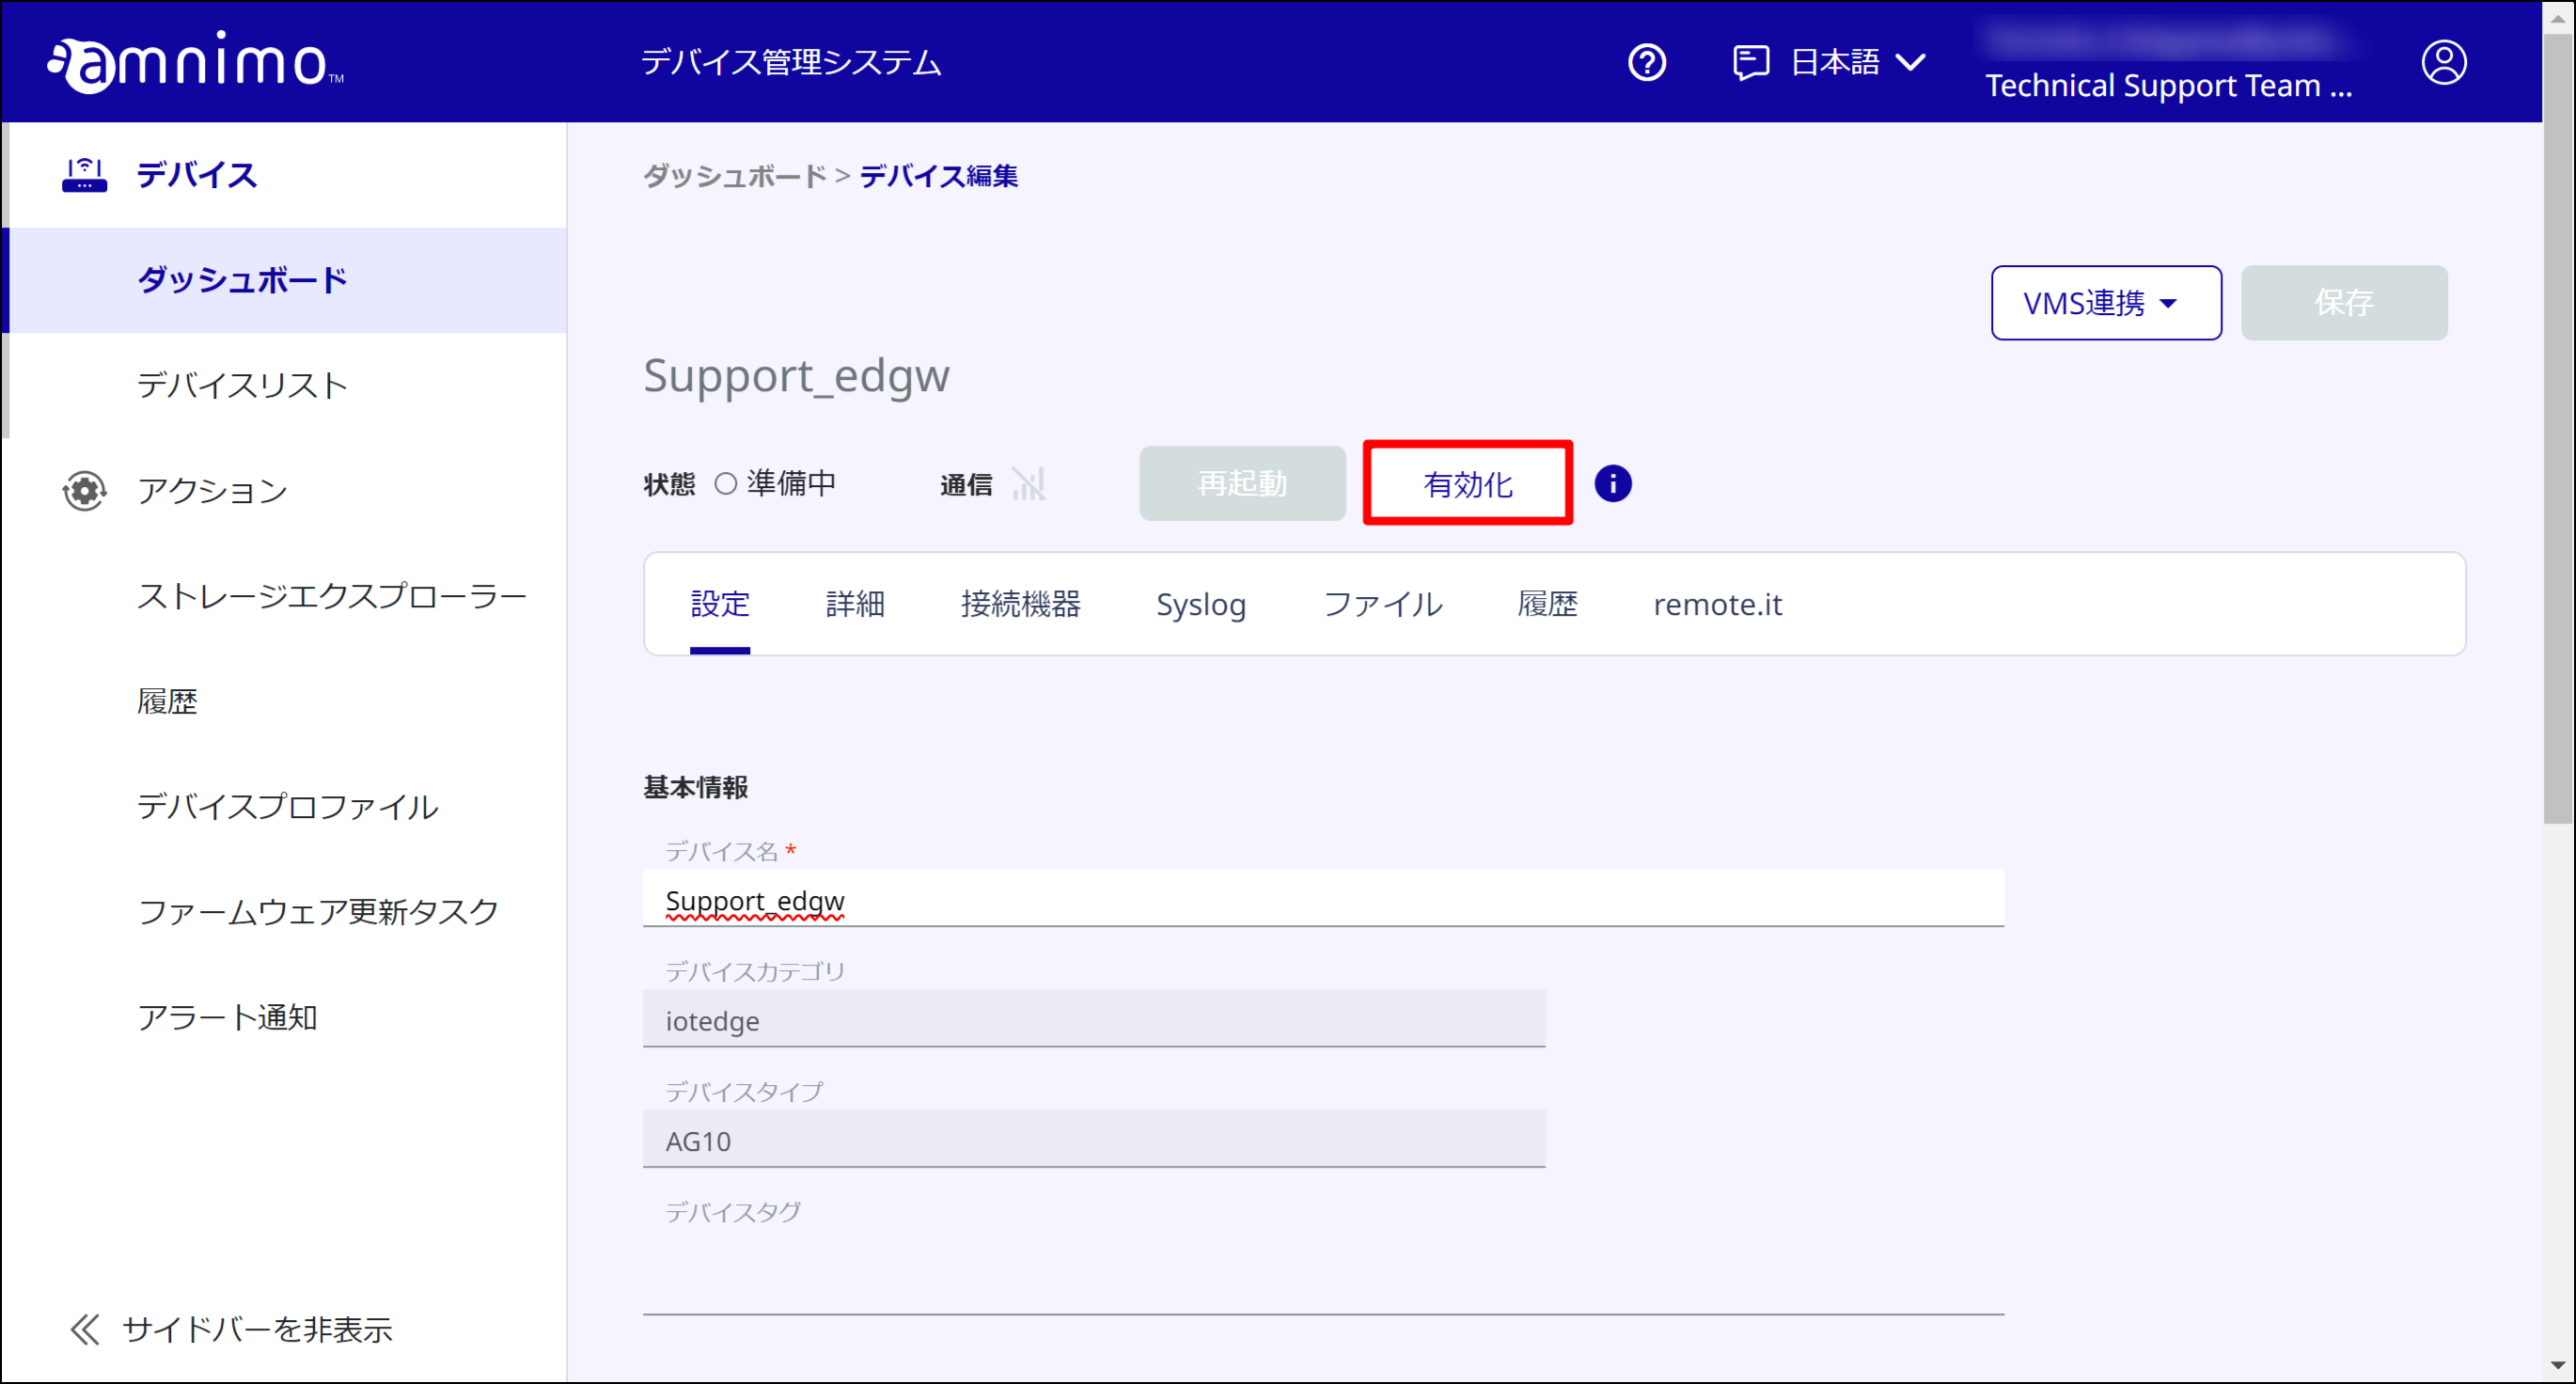This screenshot has height=1384, width=2576.
Task: Click the デバイスカテゴリ iotedge field
Action: (x=1094, y=1019)
